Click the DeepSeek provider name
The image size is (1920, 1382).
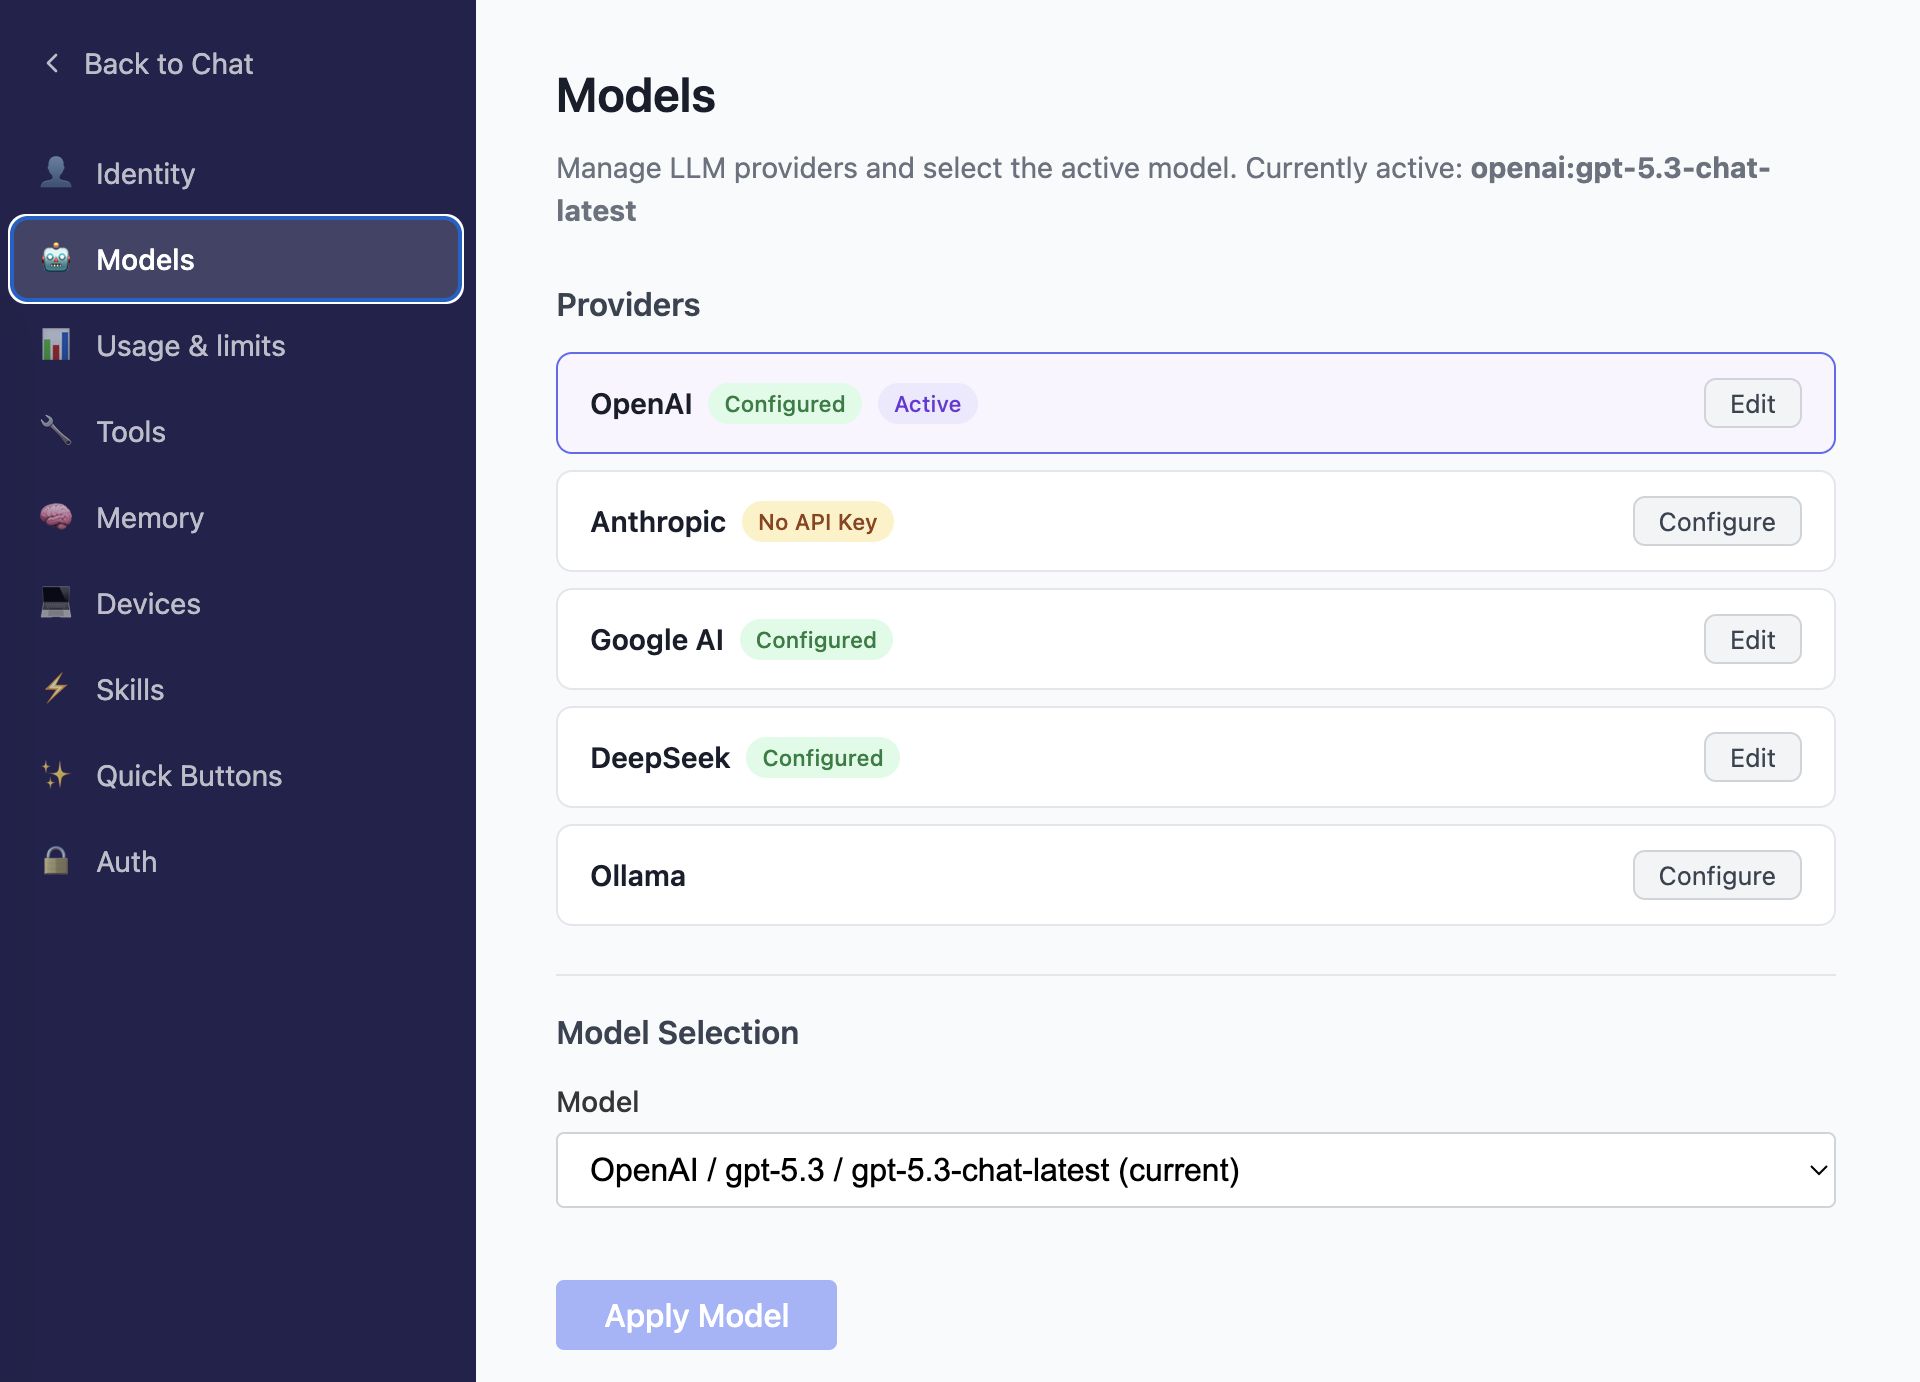[660, 758]
